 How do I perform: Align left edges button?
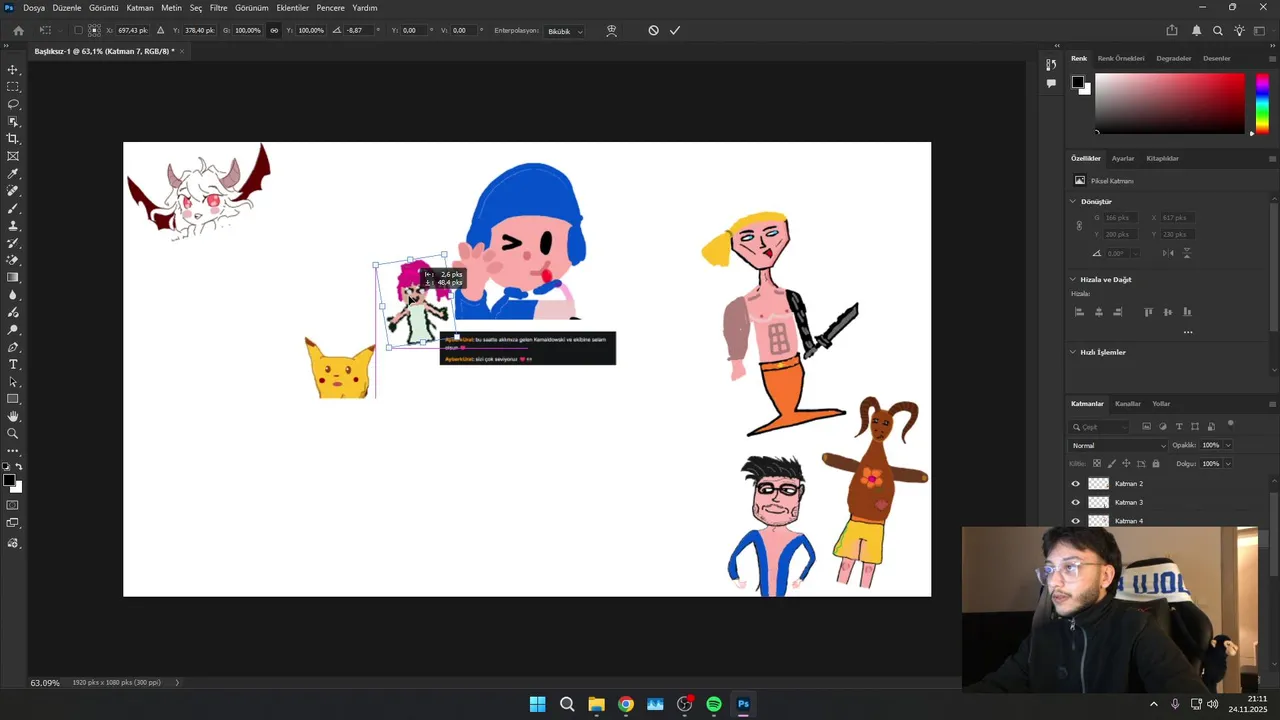click(1079, 312)
